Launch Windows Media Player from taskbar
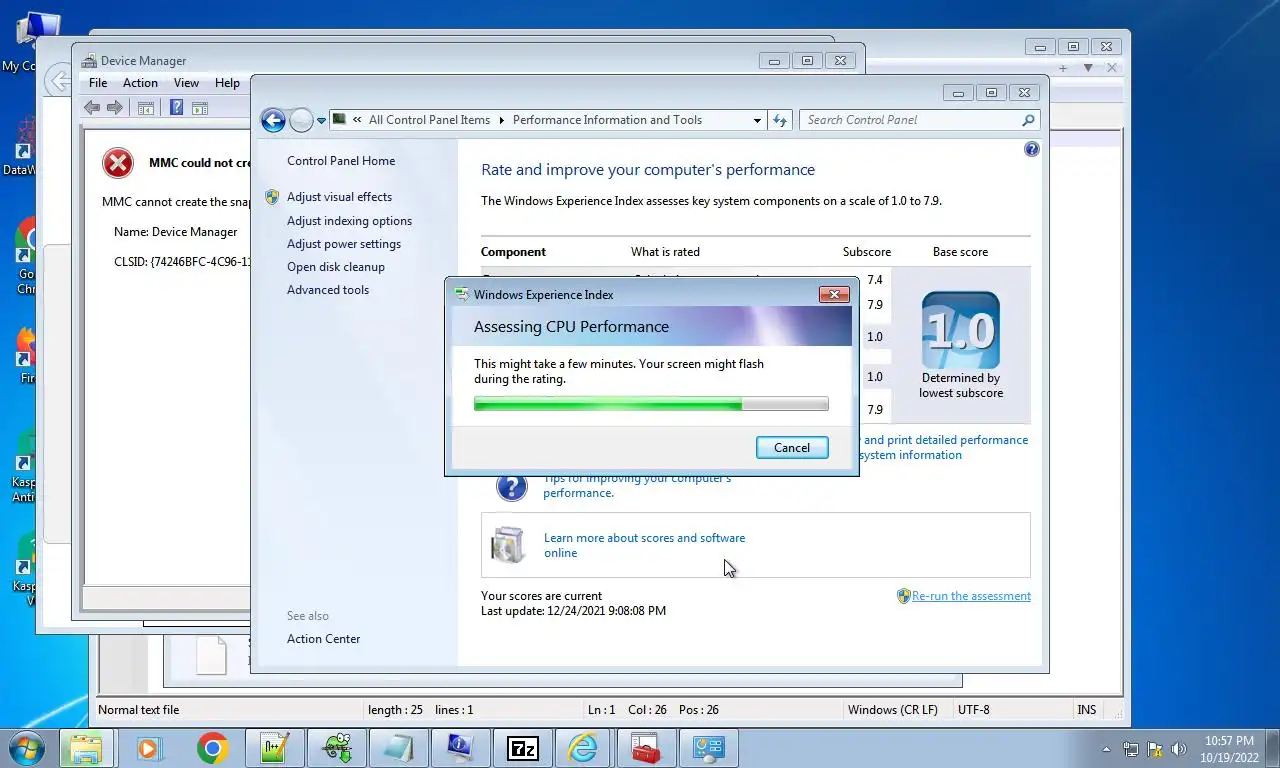The width and height of the screenshot is (1280, 768). pos(149,748)
